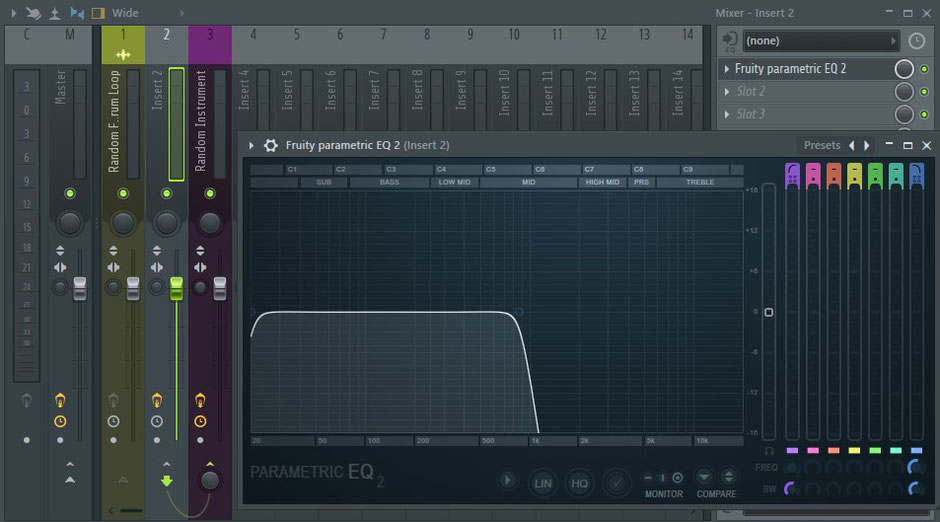Go to previous preset arrow
940x522 pixels.
click(x=852, y=145)
